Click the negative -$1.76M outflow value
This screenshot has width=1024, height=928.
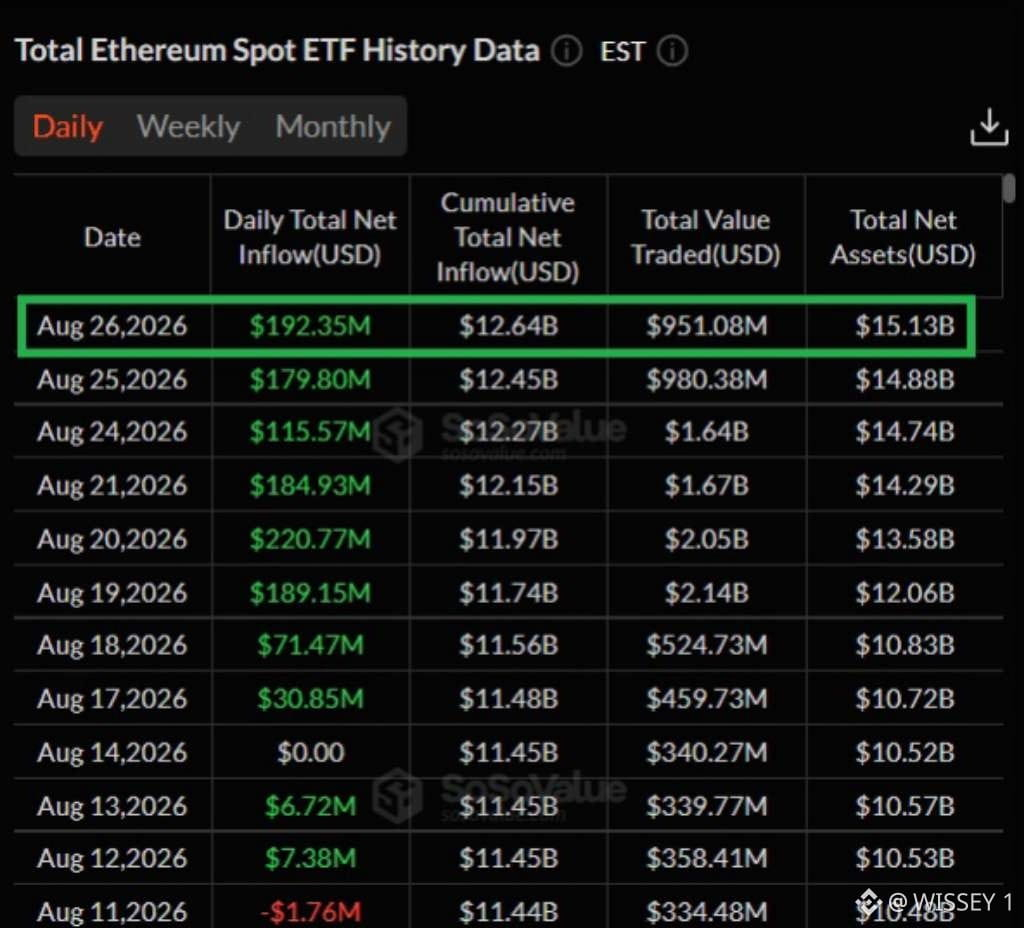[x=310, y=912]
